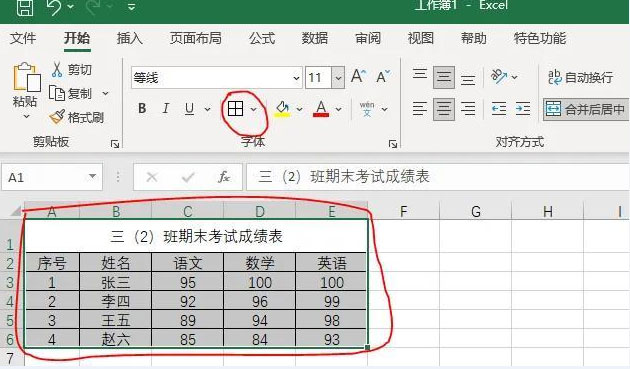Click the 自动换行 wrap text button
The height and width of the screenshot is (369, 630).
pos(581,77)
